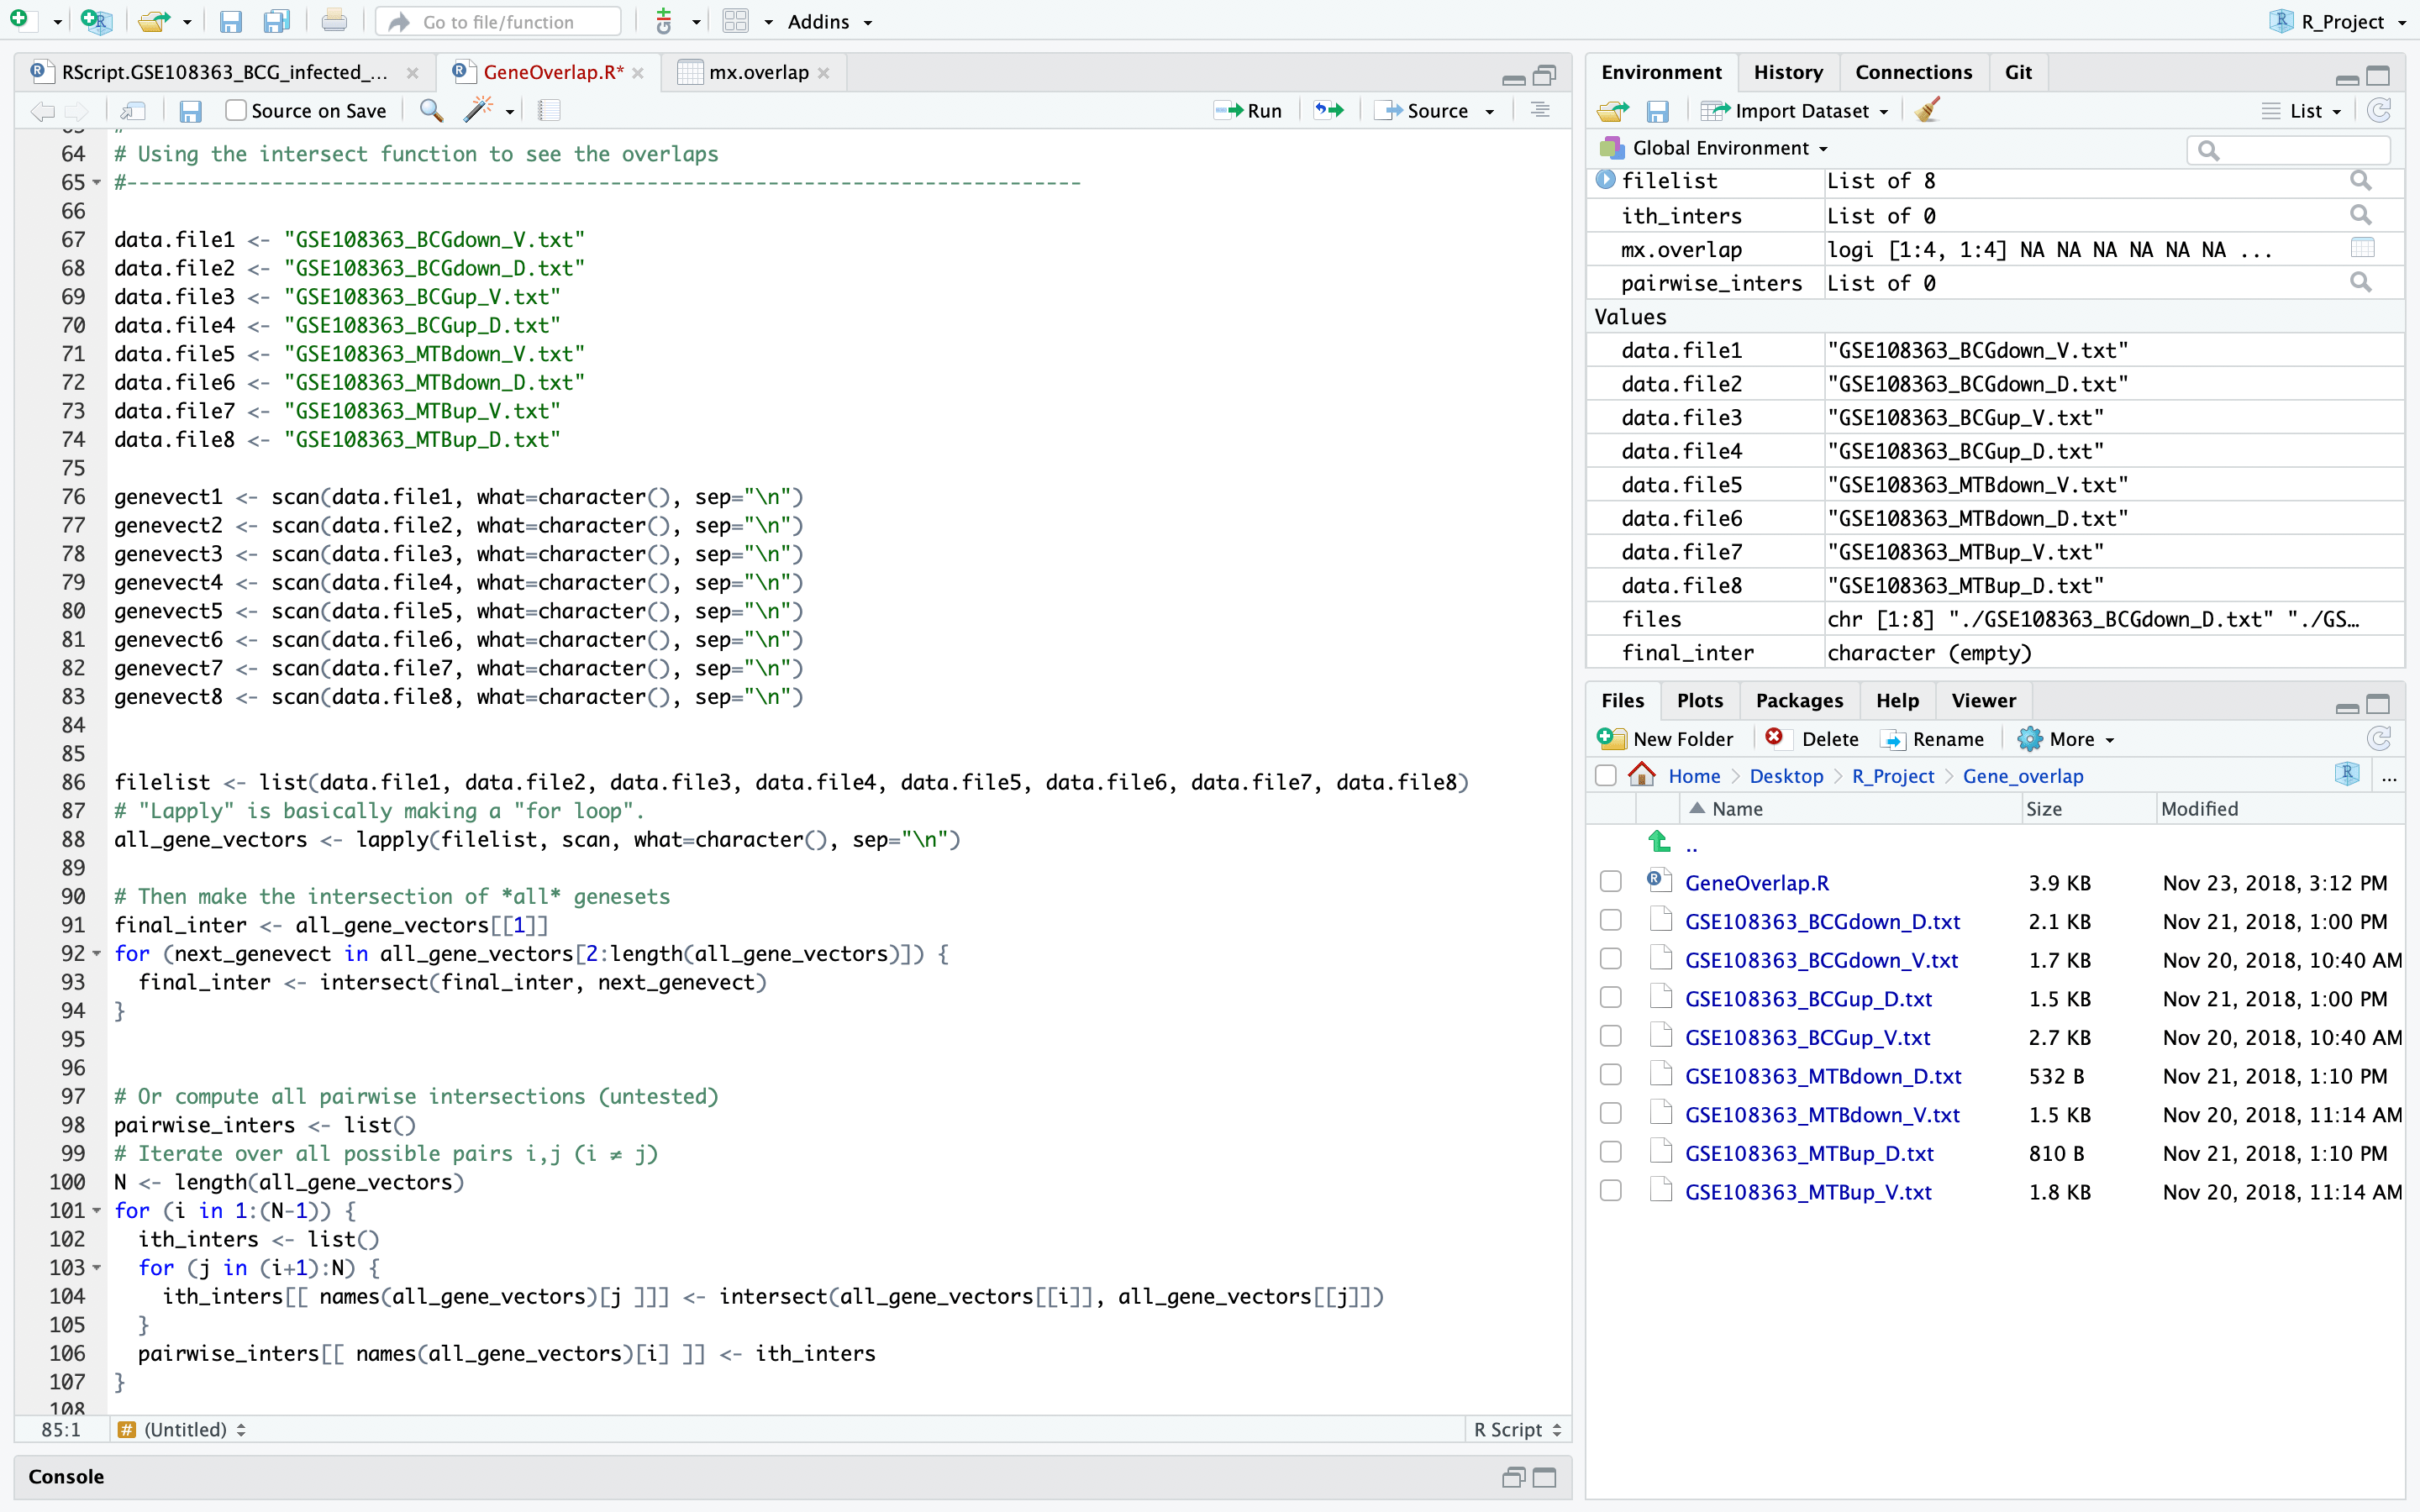The image size is (2420, 1512).
Task: Tick the checkbox for GSE108363_MTBup_V.txt
Action: click(1610, 1191)
